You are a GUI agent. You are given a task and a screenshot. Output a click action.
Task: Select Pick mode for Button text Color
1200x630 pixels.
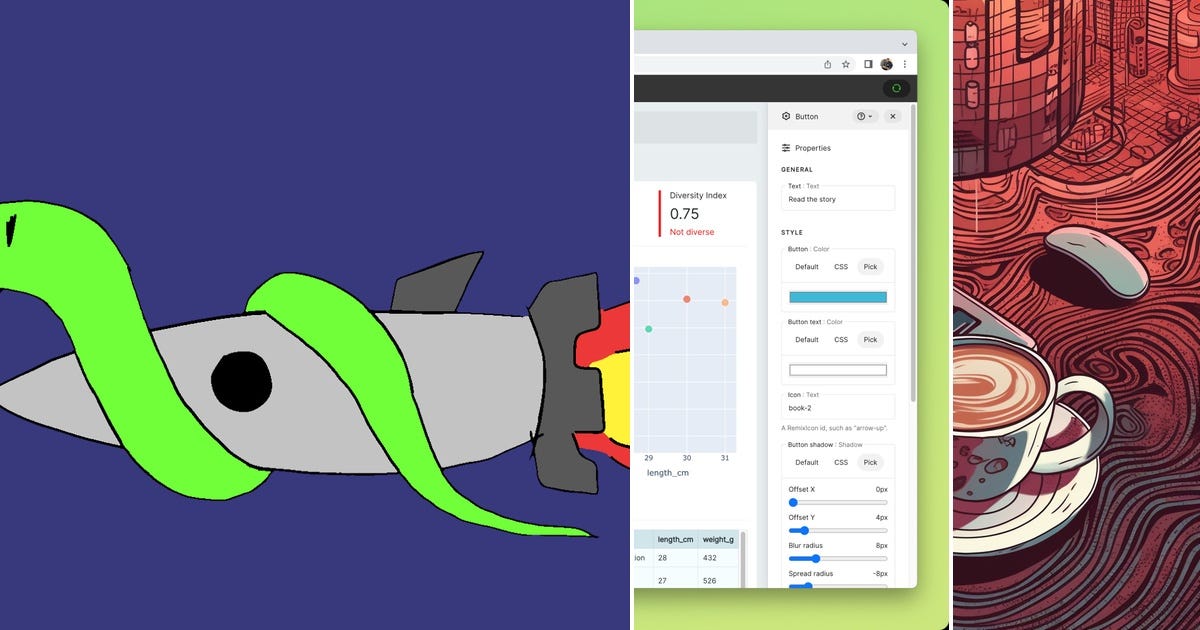click(870, 339)
